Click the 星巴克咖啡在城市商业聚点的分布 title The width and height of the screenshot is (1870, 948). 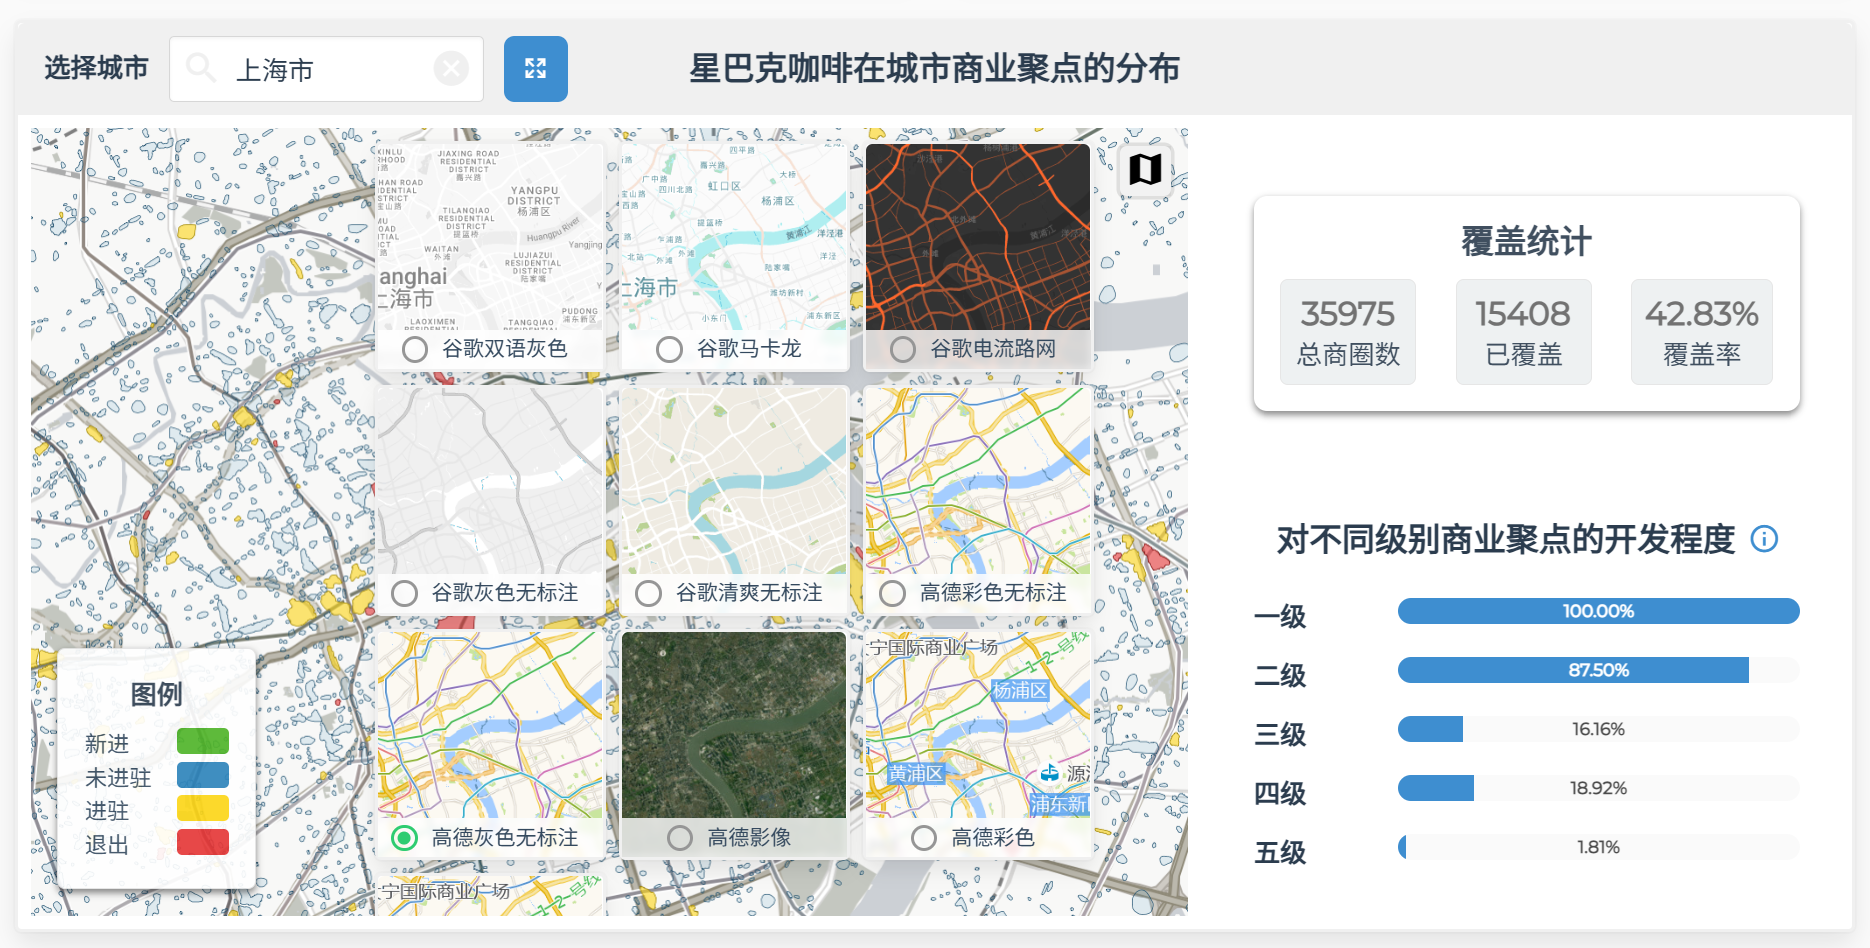[x=934, y=69]
